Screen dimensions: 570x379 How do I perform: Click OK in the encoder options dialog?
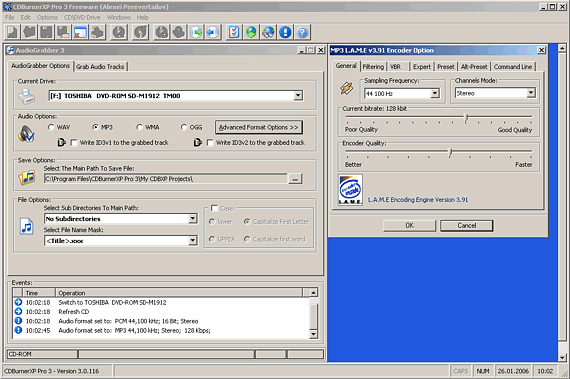409,226
